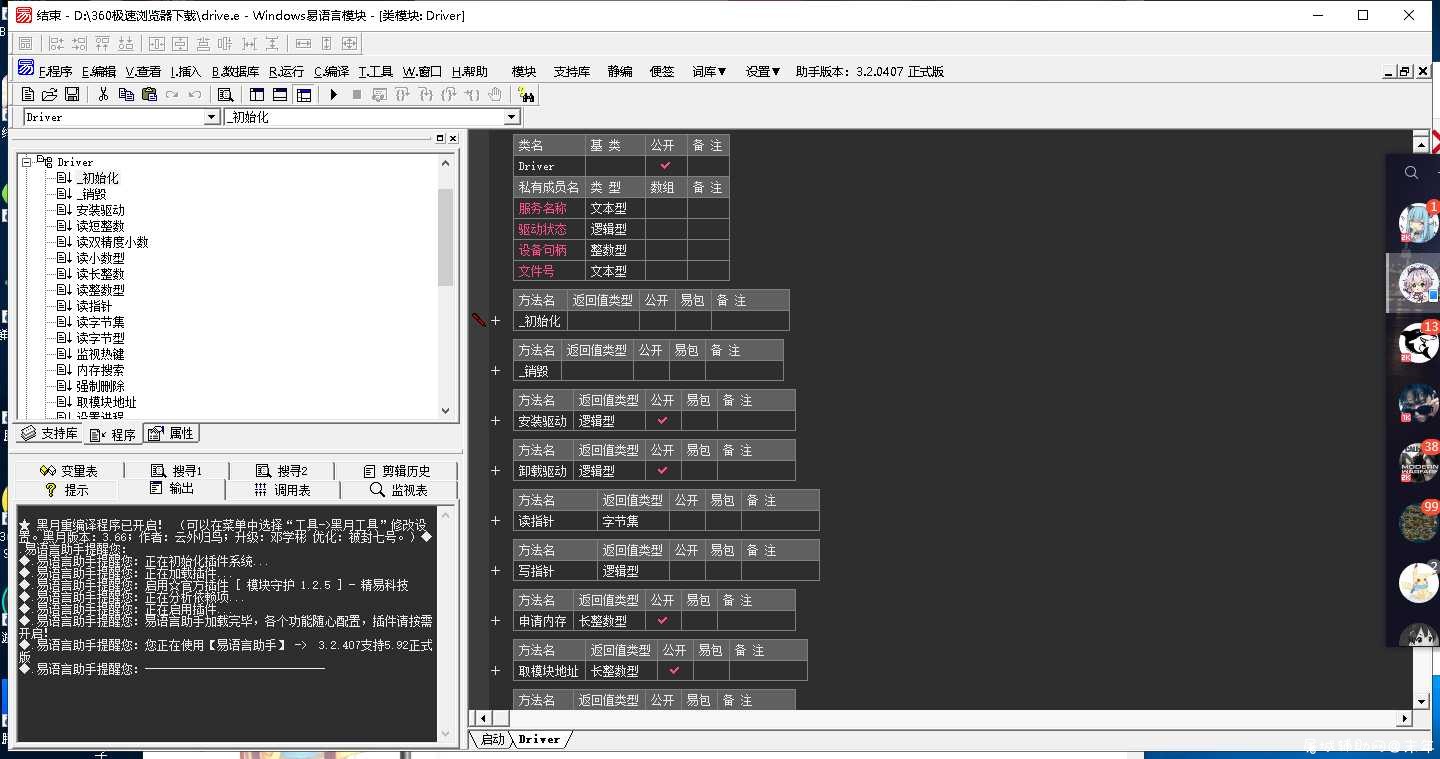
Task: Click the 静编 helper menu button
Action: click(620, 71)
